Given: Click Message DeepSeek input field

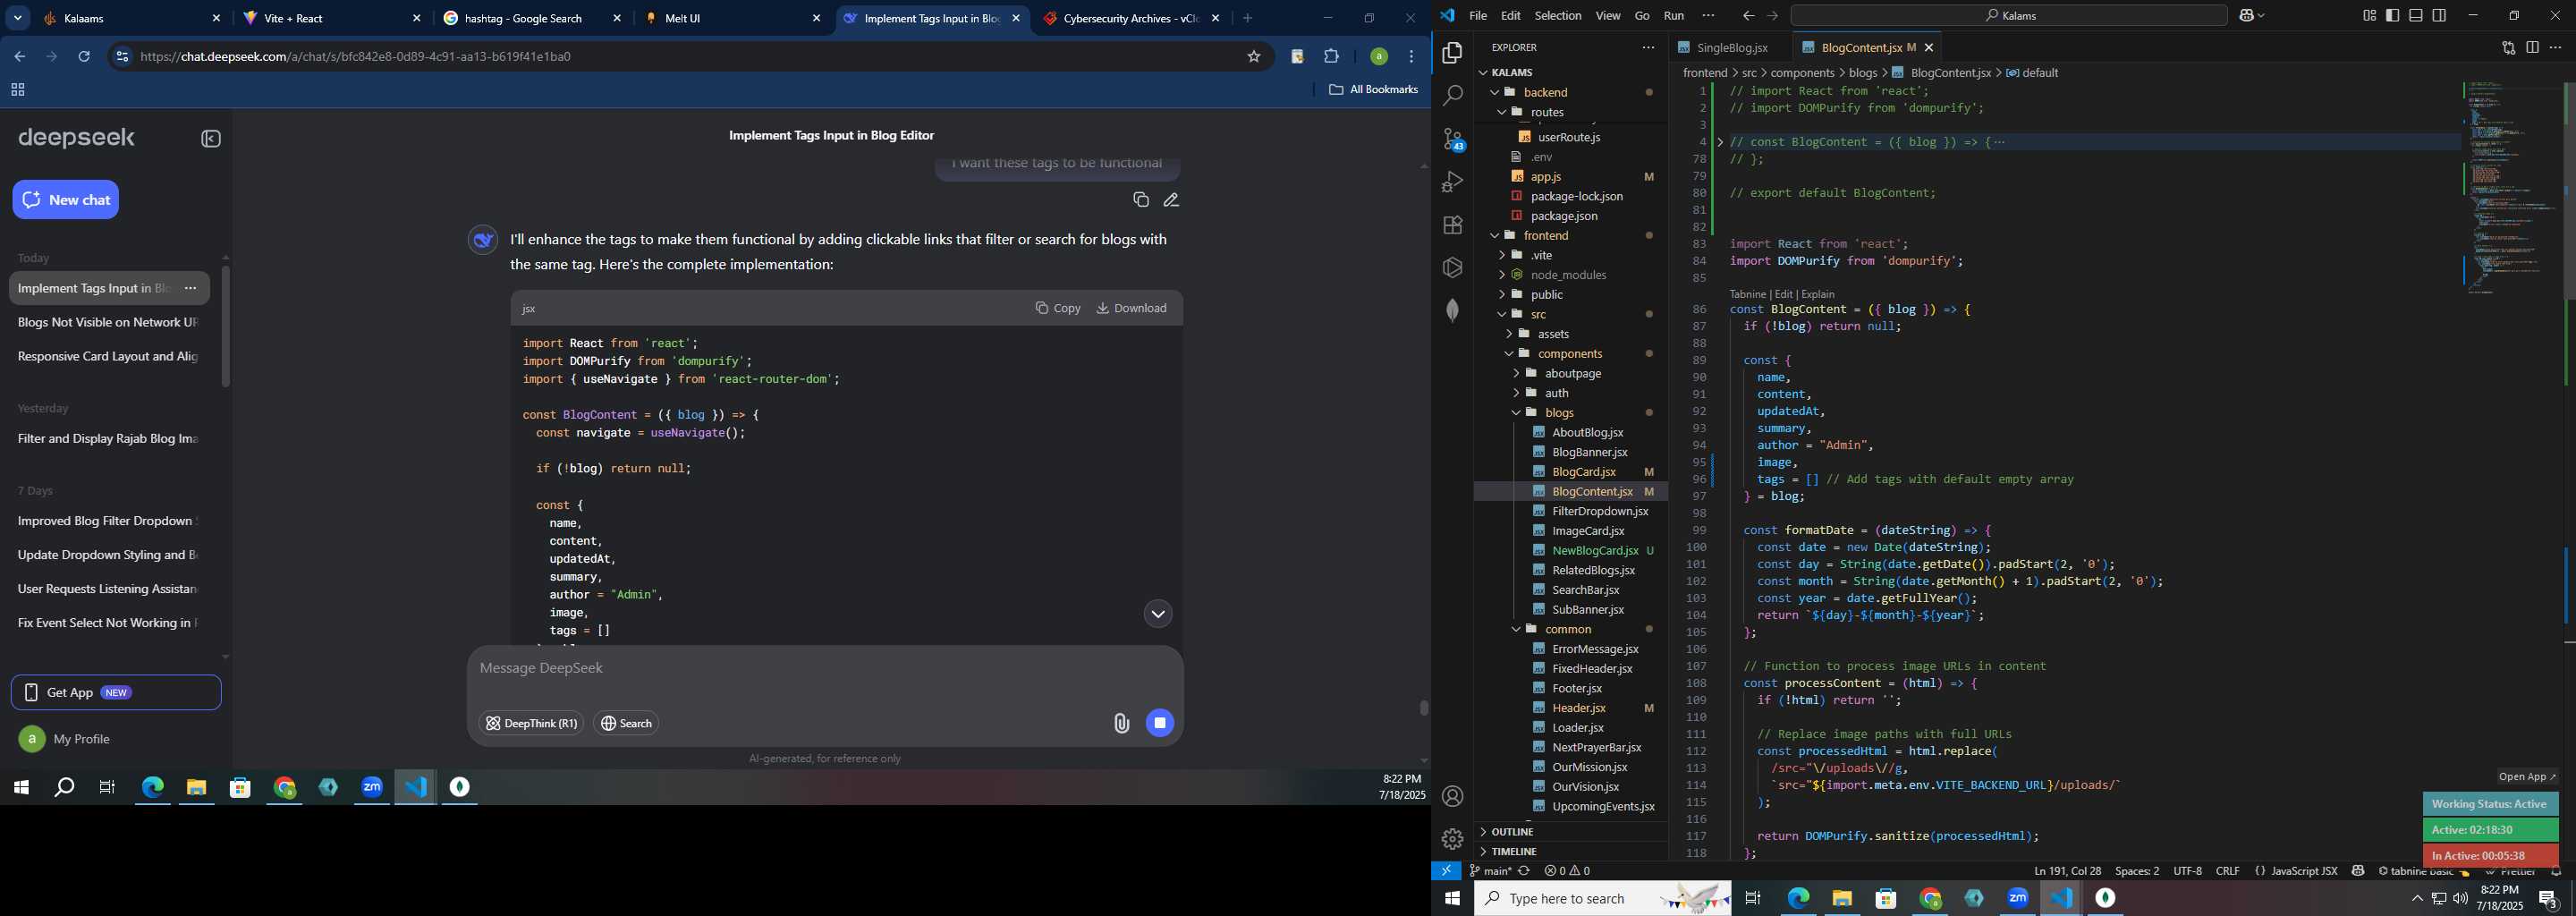Looking at the screenshot, I should pos(825,668).
